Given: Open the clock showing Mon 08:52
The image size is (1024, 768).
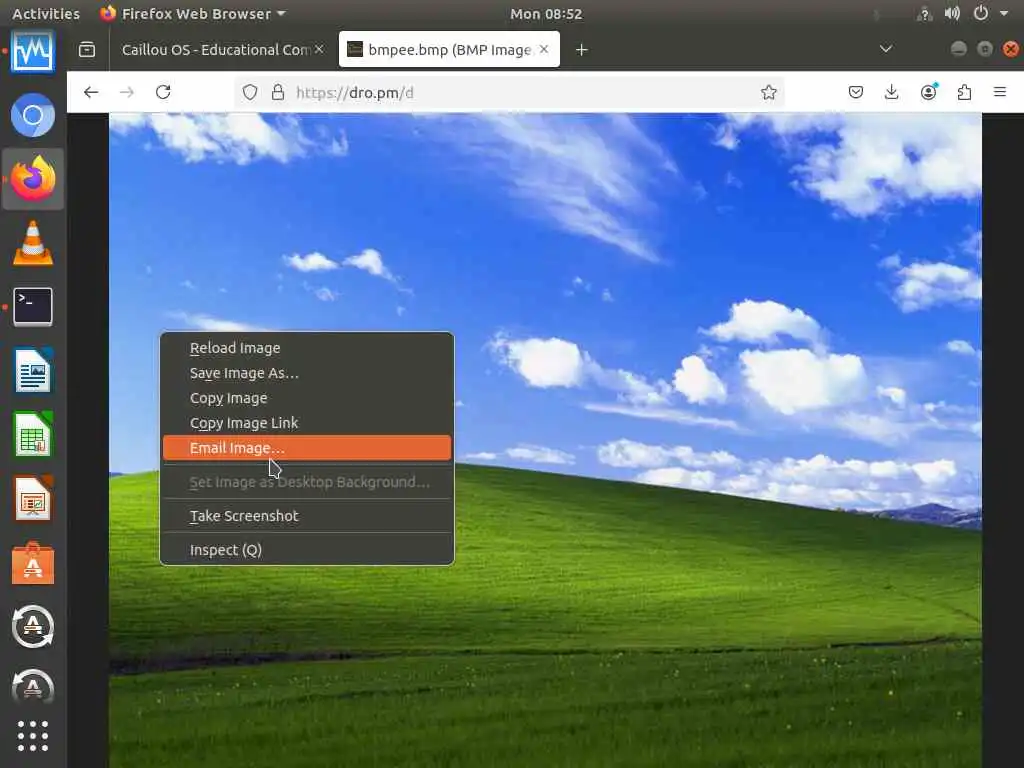Looking at the screenshot, I should (x=546, y=14).
